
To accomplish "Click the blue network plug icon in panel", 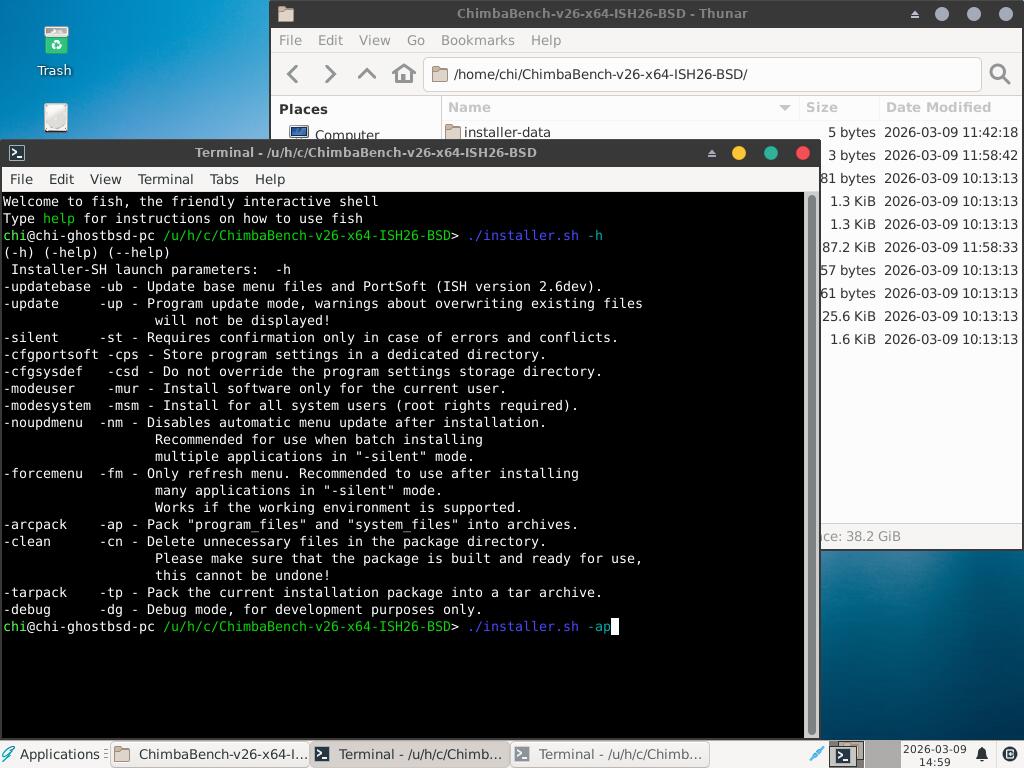I will [816, 754].
